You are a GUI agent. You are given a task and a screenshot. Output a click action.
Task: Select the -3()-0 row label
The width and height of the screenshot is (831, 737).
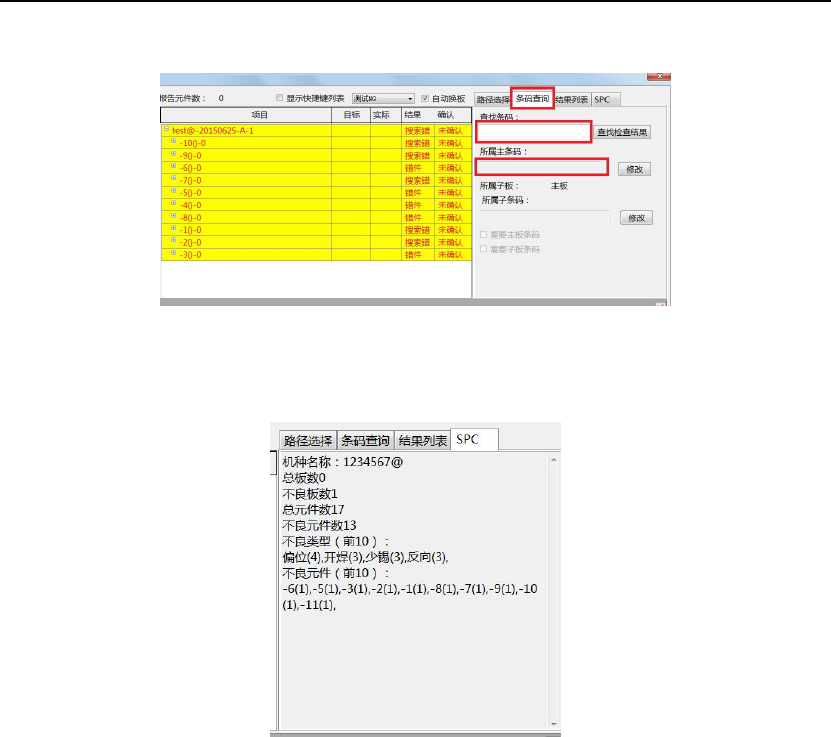coord(190,255)
